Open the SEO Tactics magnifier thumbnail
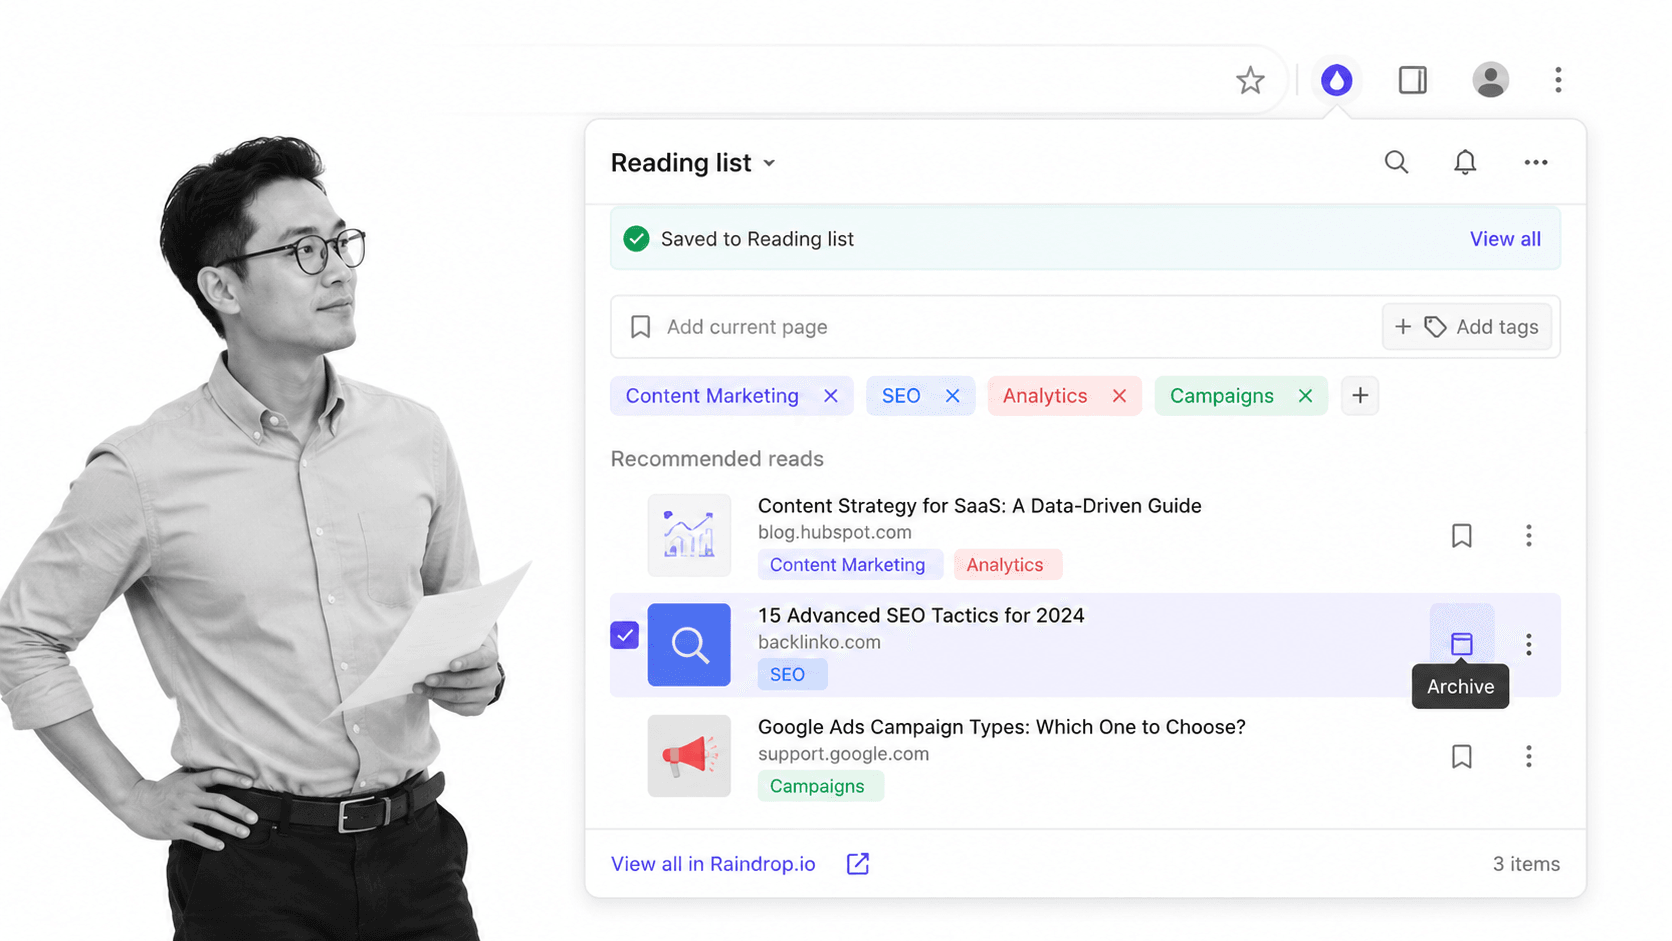Viewport: 1672px width, 941px height. [x=689, y=645]
